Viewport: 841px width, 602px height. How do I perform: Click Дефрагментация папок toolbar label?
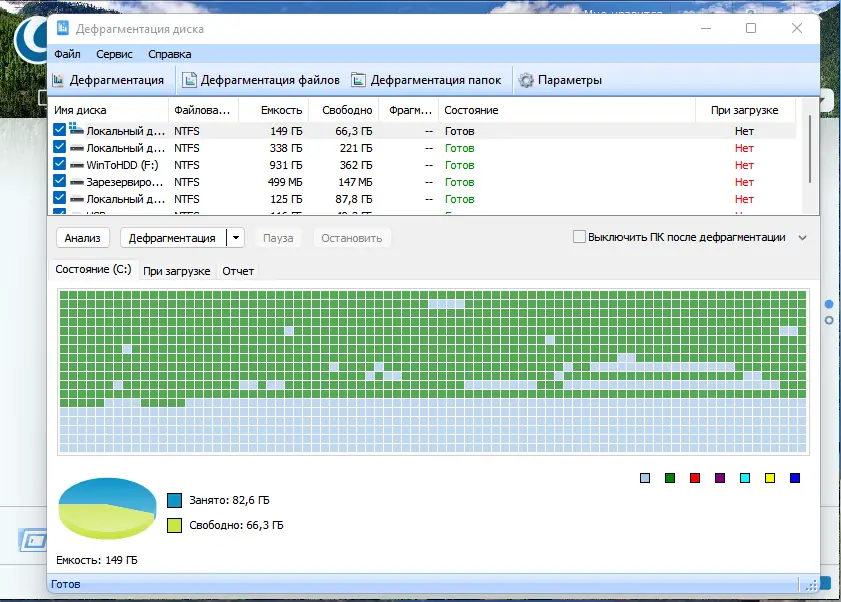click(436, 80)
